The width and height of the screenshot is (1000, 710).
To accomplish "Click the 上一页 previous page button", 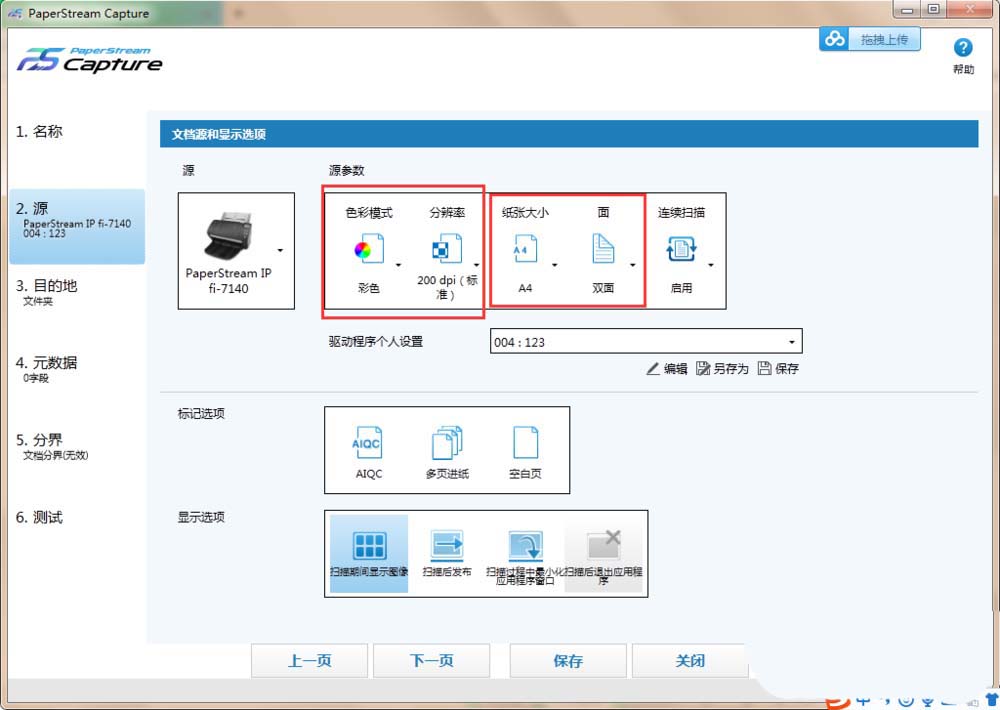I will point(309,660).
